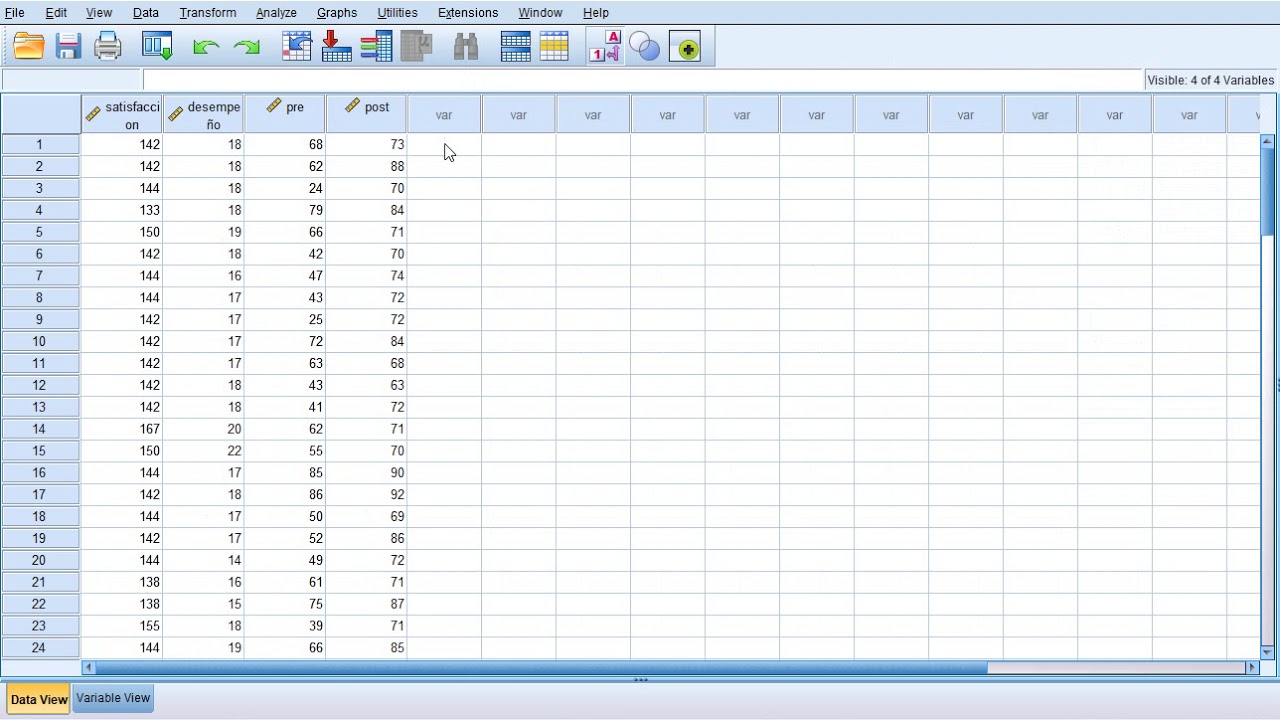Go to variable icon with red arrow
Viewport: 1280px width, 720px height.
(337, 46)
